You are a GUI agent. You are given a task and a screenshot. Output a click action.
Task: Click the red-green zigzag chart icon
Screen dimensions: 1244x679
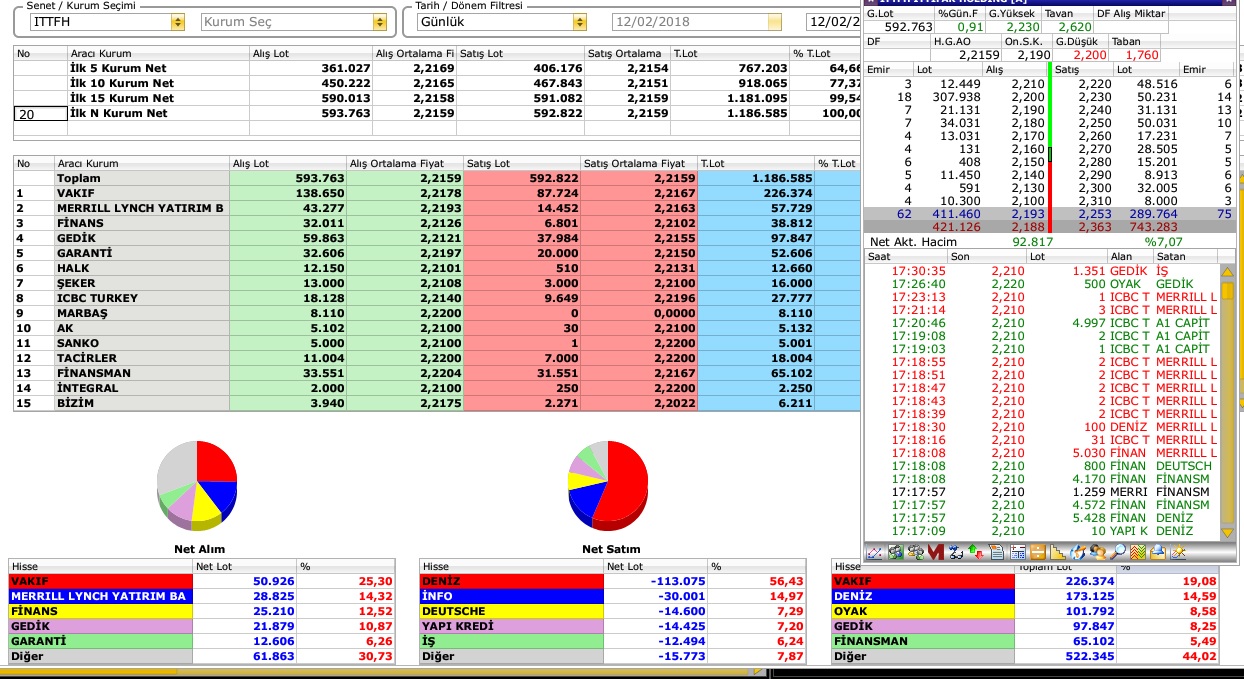1140,552
